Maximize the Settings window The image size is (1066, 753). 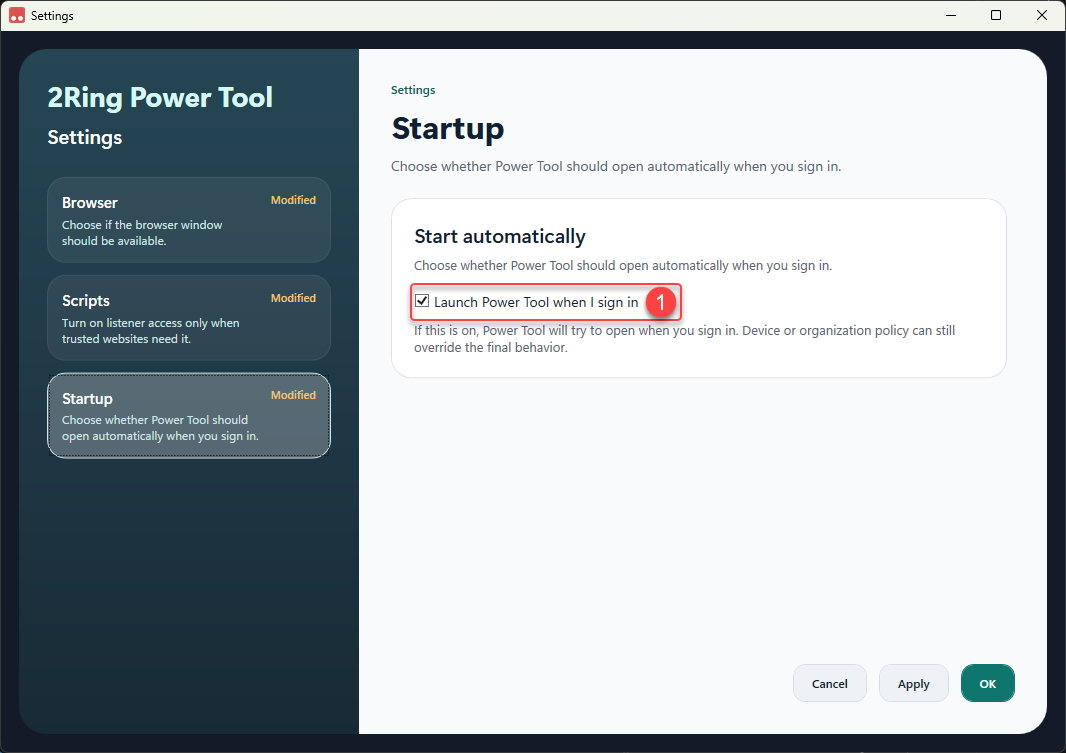996,15
